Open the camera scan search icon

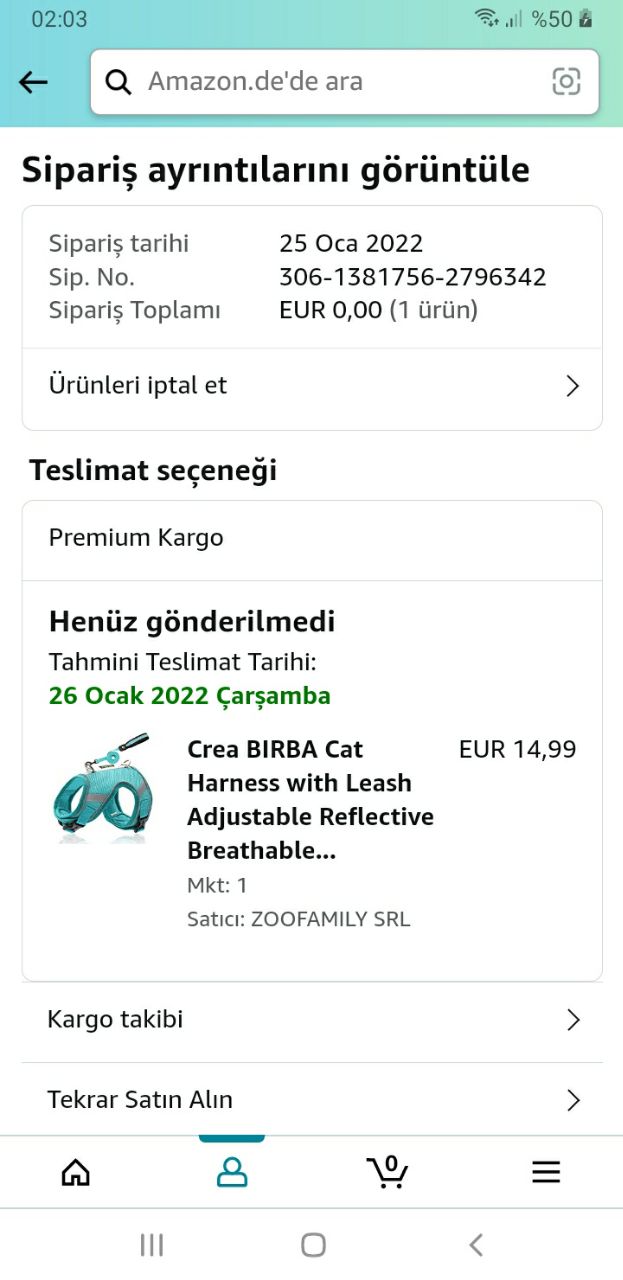point(566,82)
